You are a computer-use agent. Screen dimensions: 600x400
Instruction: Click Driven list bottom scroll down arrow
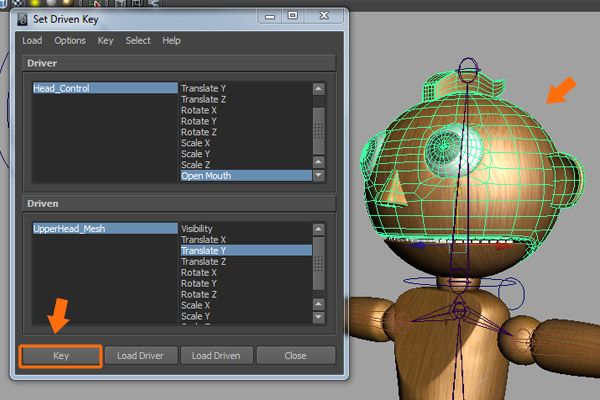tap(319, 316)
